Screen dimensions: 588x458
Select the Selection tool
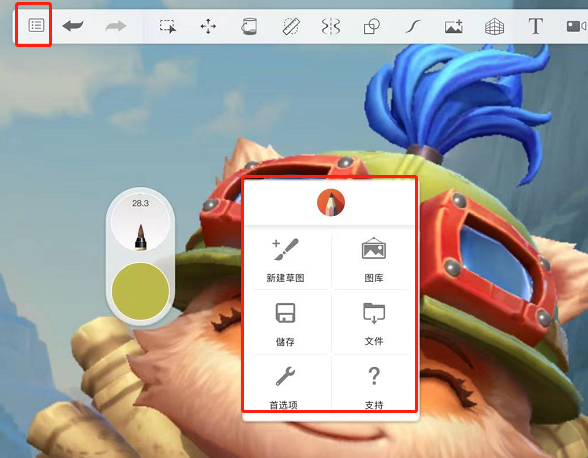tap(168, 27)
